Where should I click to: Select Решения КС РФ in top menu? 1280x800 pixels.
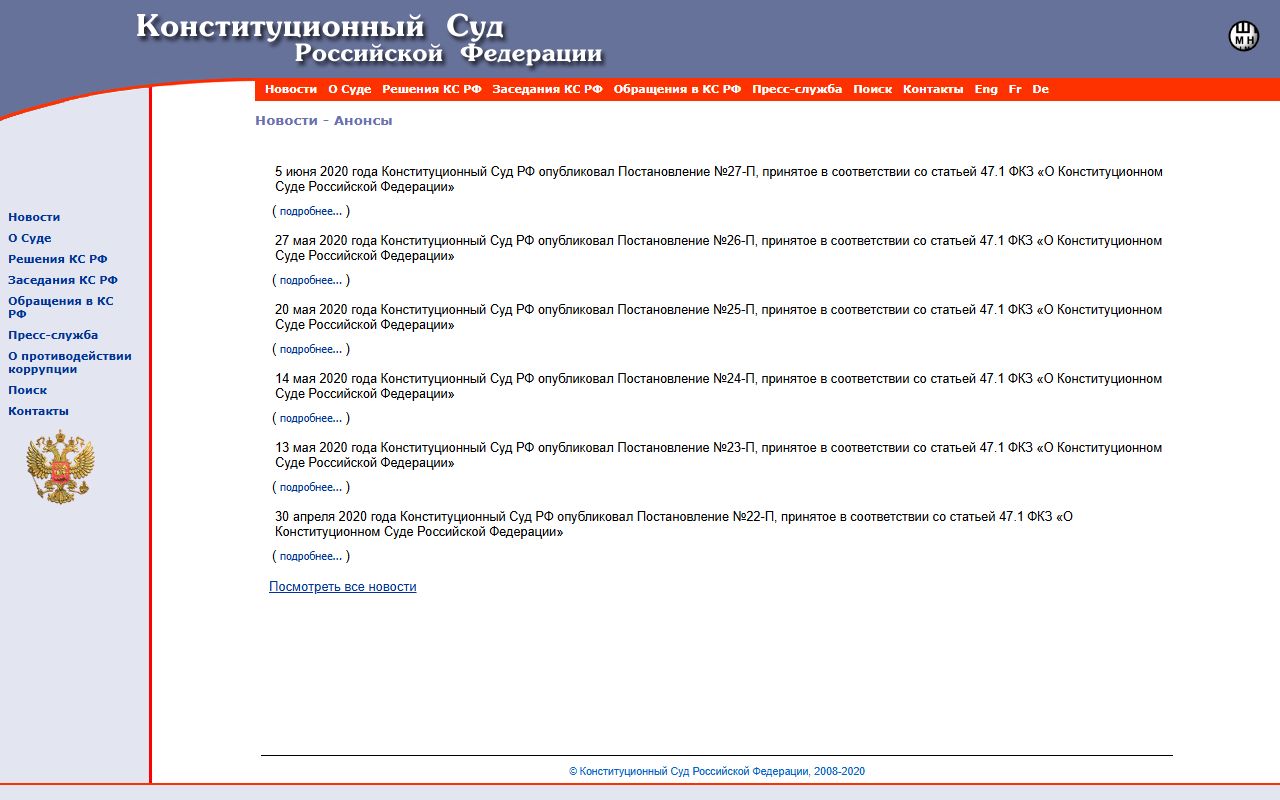coord(432,89)
